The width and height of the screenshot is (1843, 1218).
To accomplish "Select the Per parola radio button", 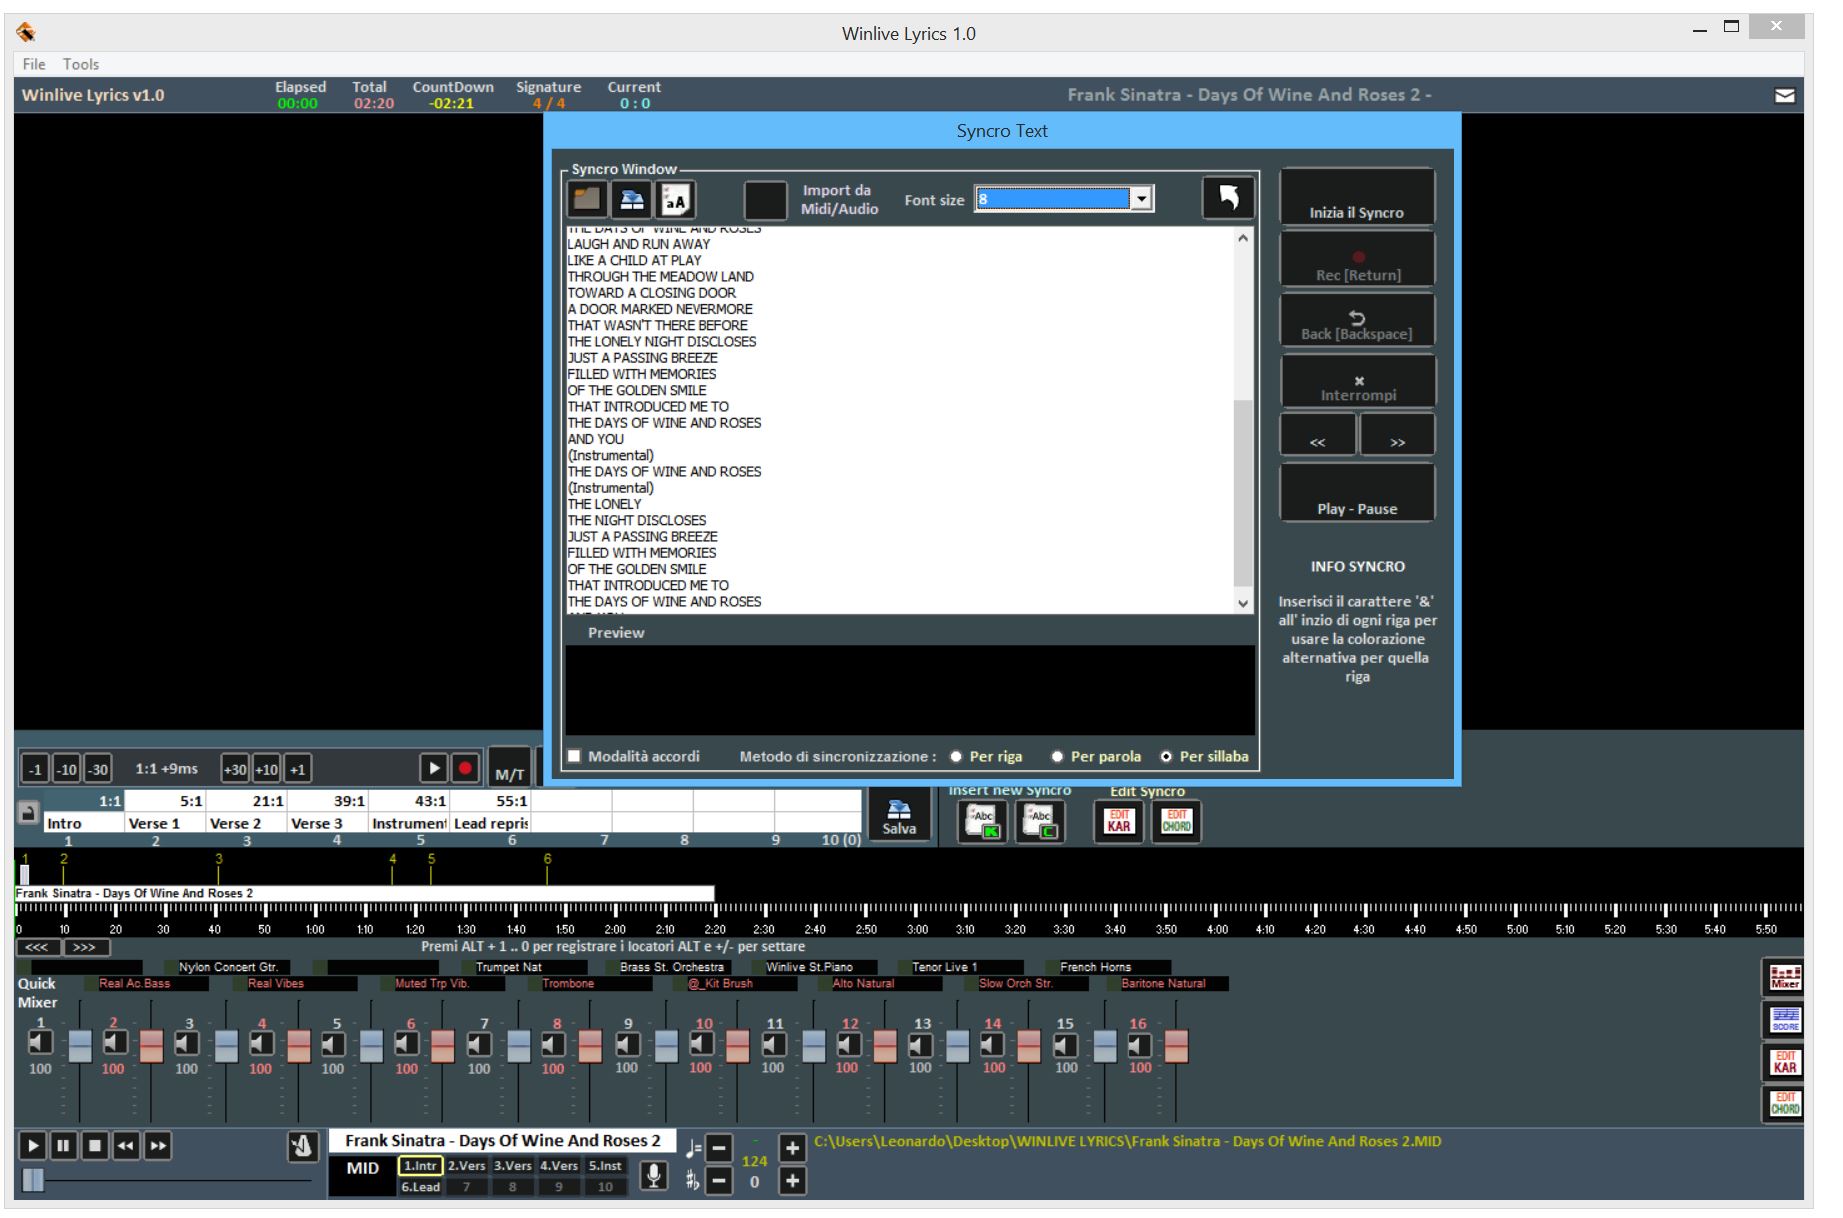I will point(1057,757).
